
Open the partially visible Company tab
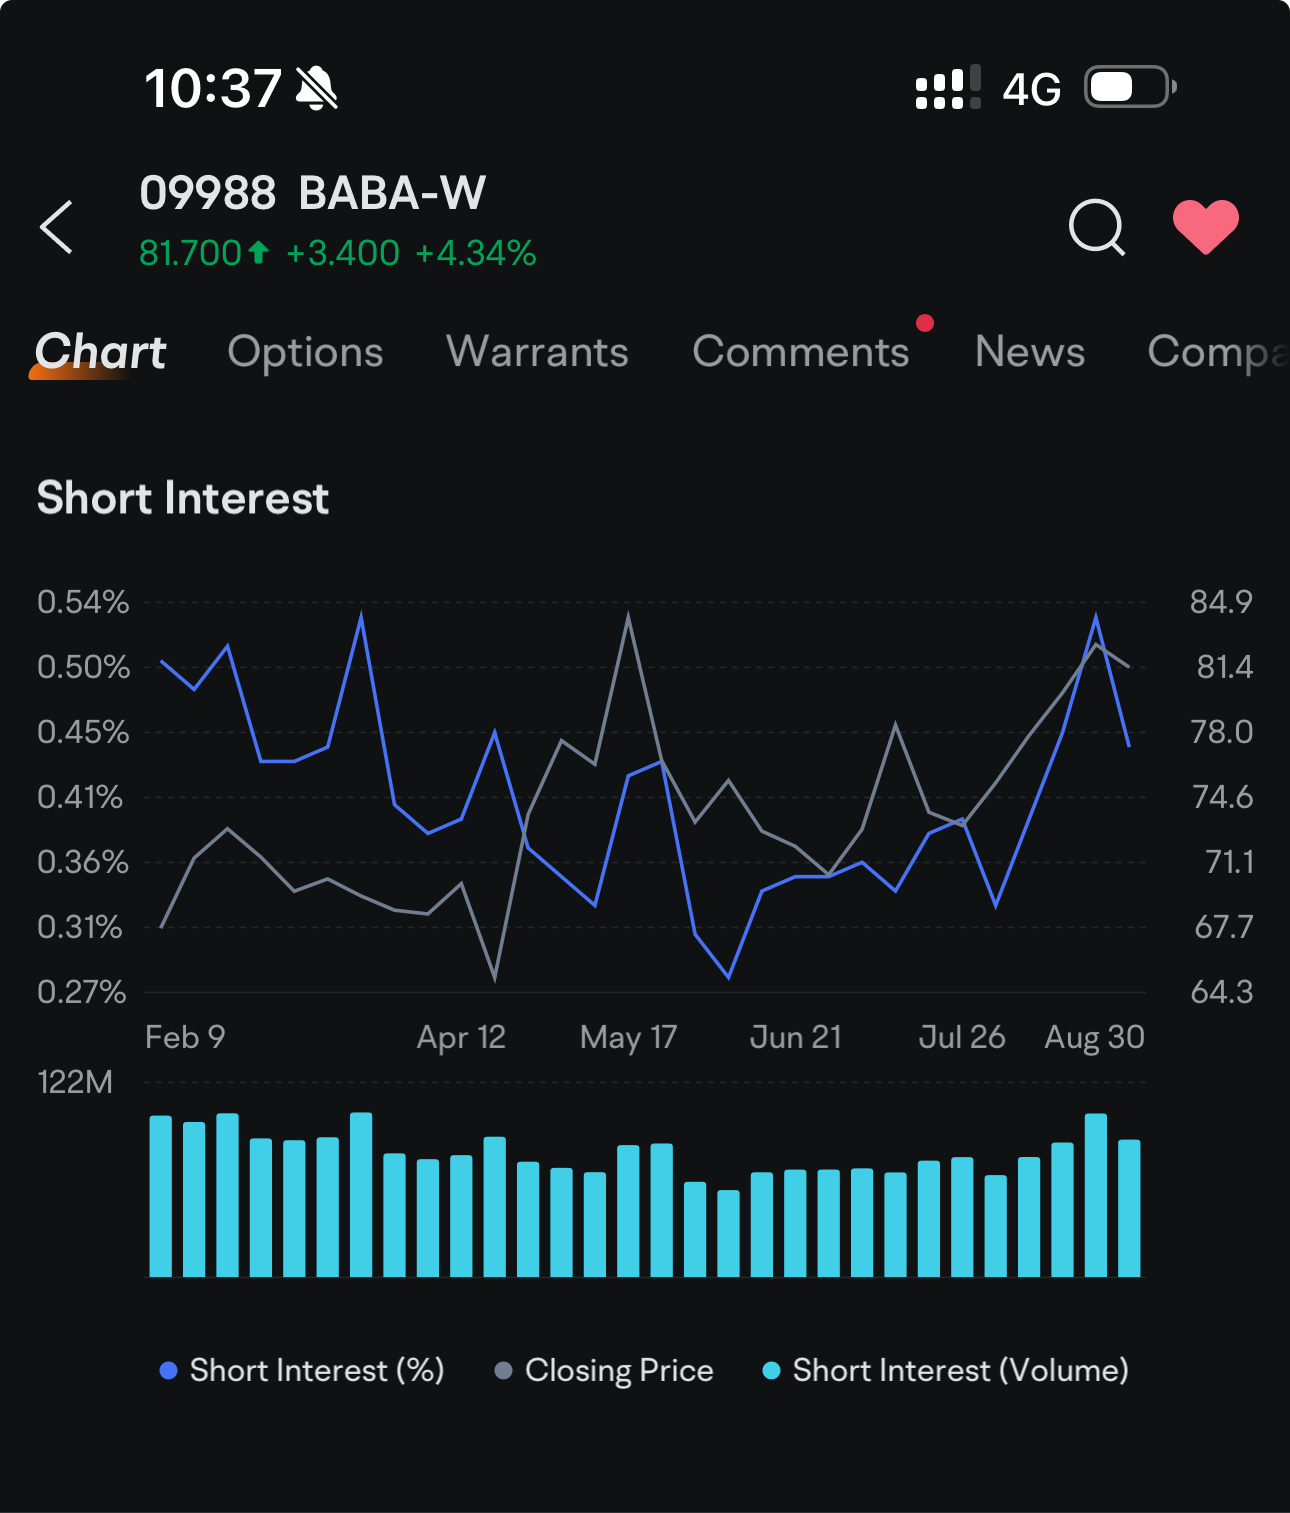(1218, 352)
